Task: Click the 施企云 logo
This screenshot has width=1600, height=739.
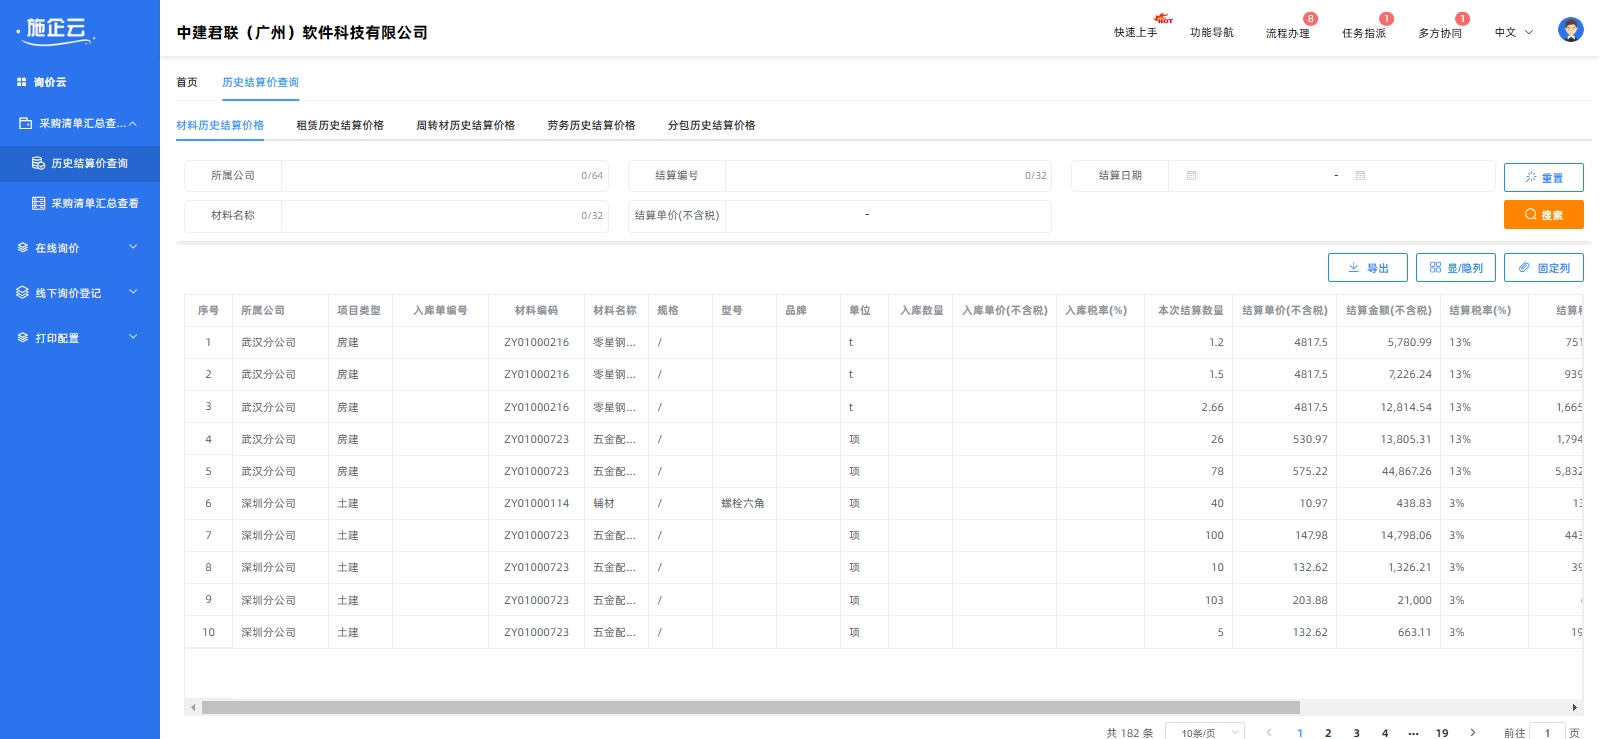Action: coord(57,30)
